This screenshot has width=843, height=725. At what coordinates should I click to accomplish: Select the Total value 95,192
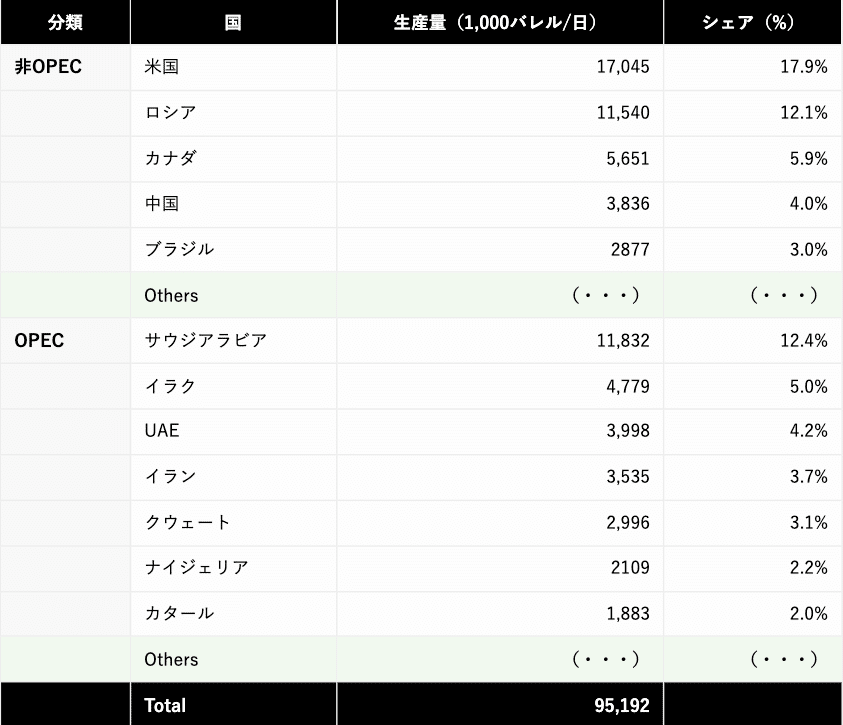(x=621, y=705)
